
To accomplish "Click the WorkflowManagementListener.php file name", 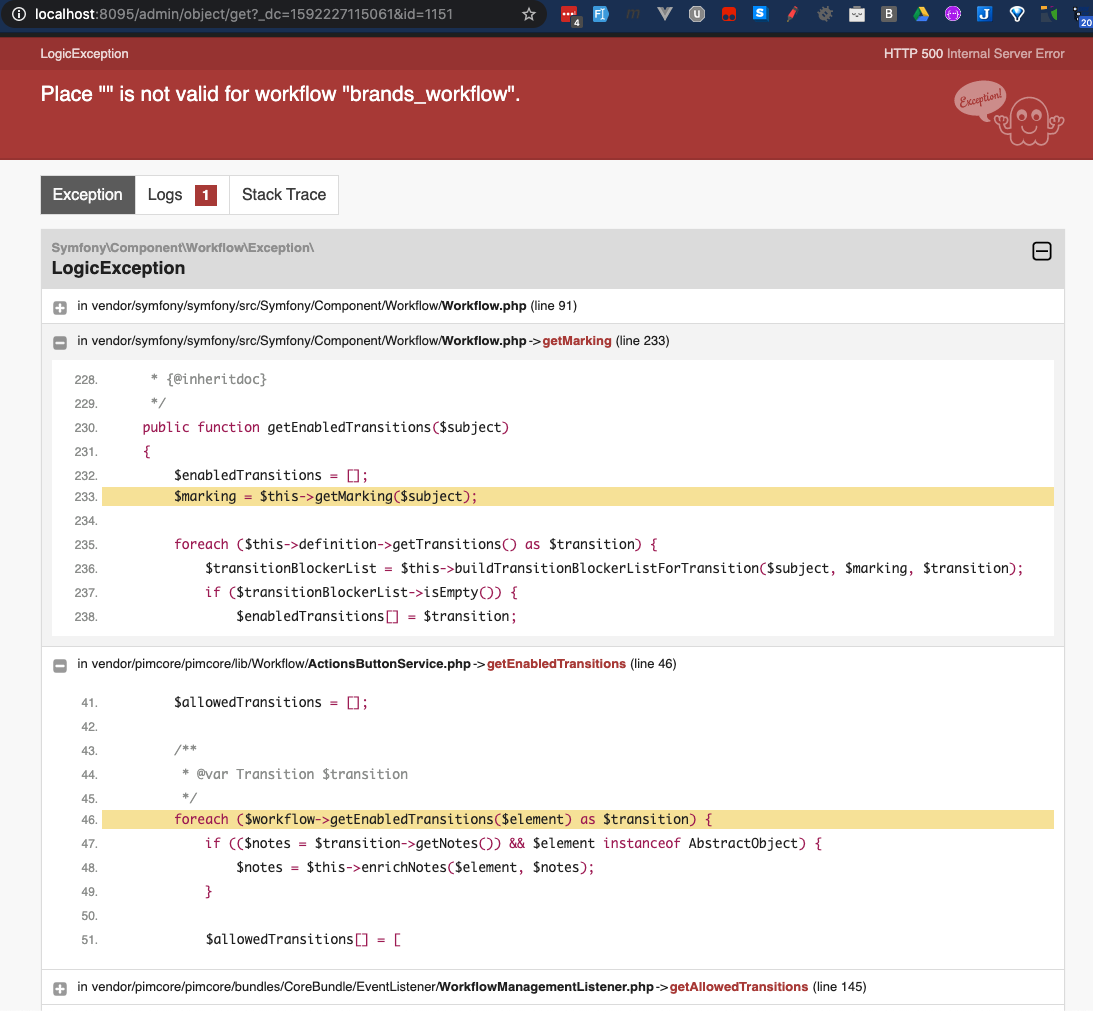I will pyautogui.click(x=546, y=987).
